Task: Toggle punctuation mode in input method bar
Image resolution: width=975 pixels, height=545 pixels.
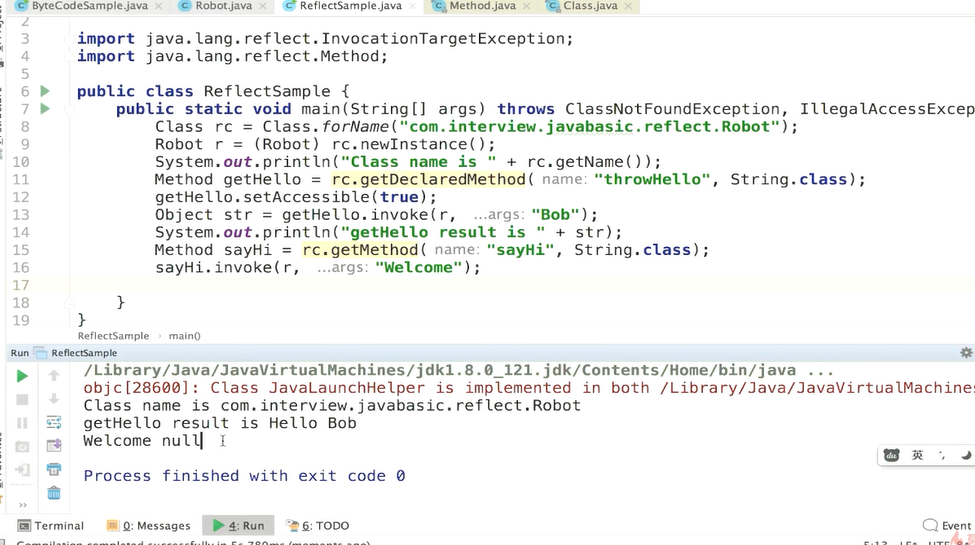Action: click(942, 455)
